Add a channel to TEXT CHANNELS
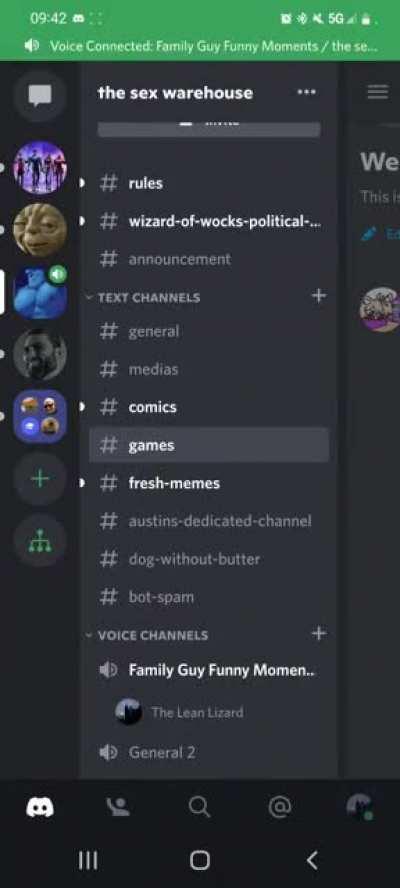 click(319, 295)
